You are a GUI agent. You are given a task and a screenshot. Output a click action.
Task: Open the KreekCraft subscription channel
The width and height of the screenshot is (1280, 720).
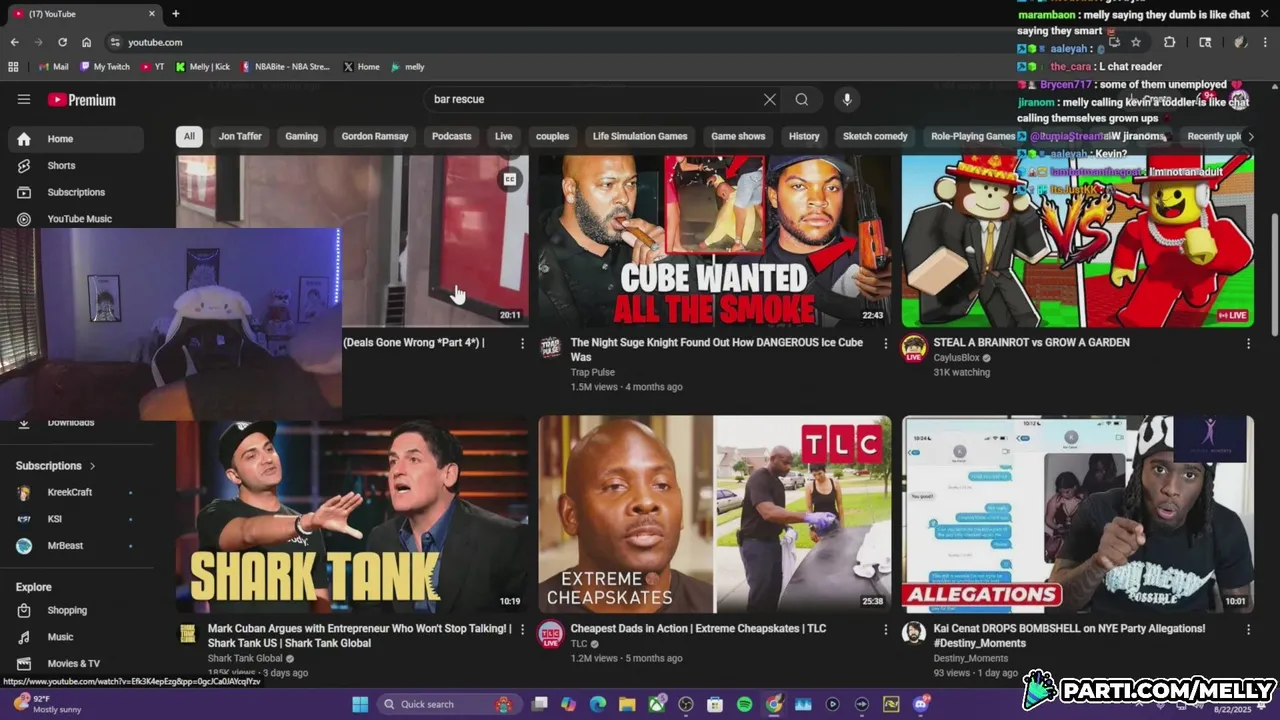pos(77,492)
